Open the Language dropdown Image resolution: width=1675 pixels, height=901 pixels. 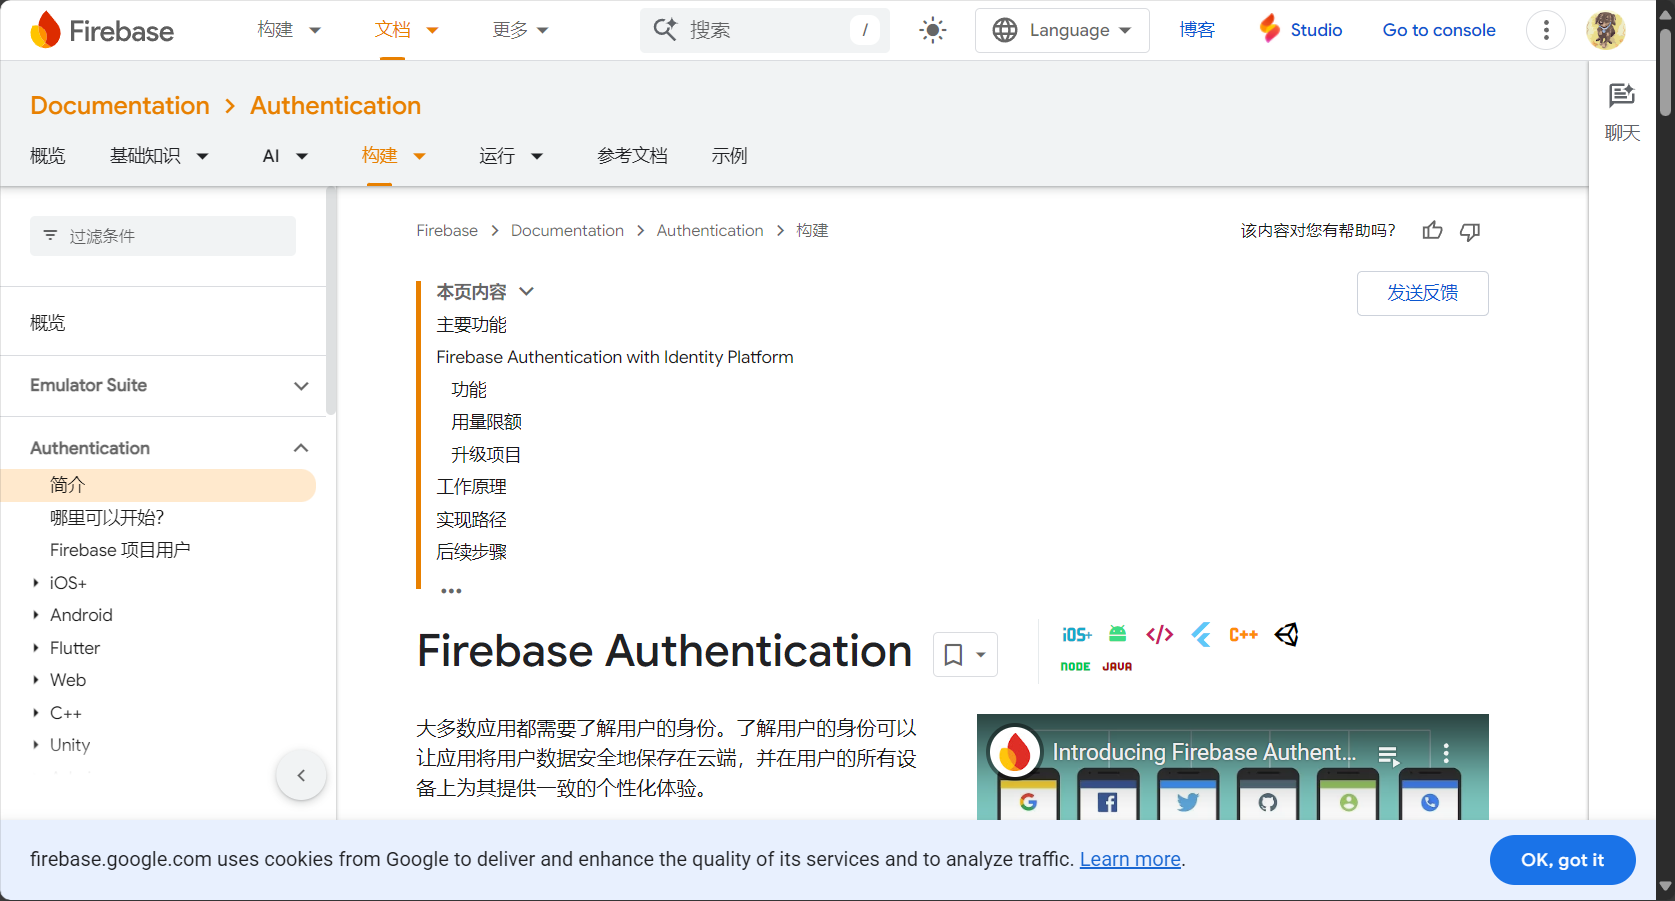[1062, 30]
